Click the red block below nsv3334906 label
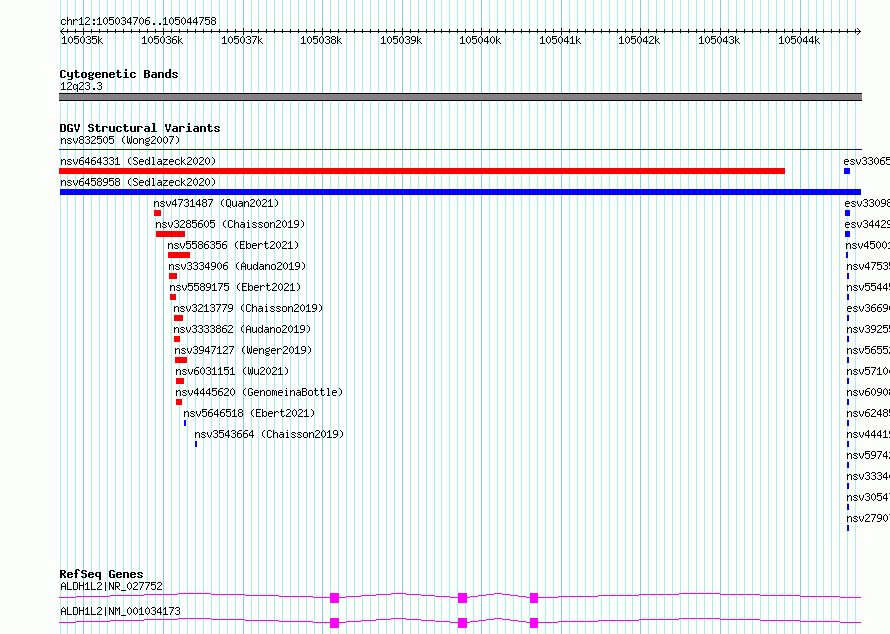Viewport: 890px width, 634px height. click(x=173, y=276)
